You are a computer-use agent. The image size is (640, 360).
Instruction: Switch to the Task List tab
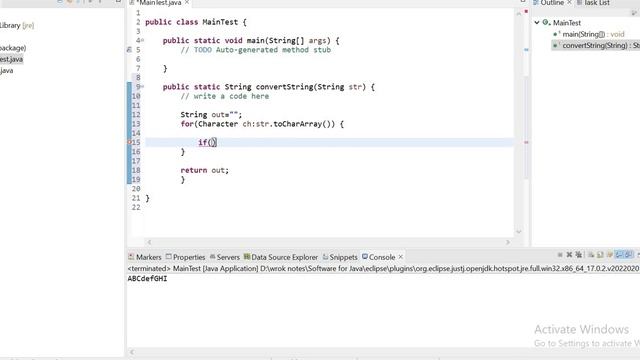point(597,3)
